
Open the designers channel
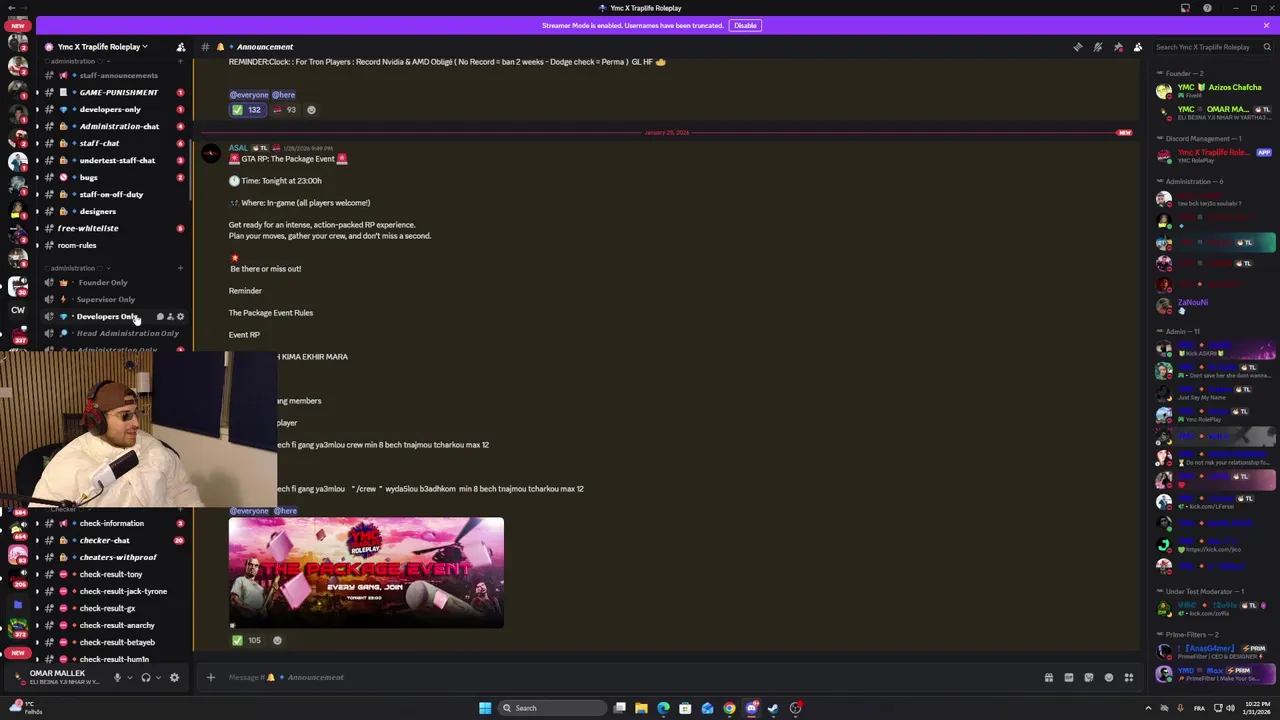click(98, 211)
